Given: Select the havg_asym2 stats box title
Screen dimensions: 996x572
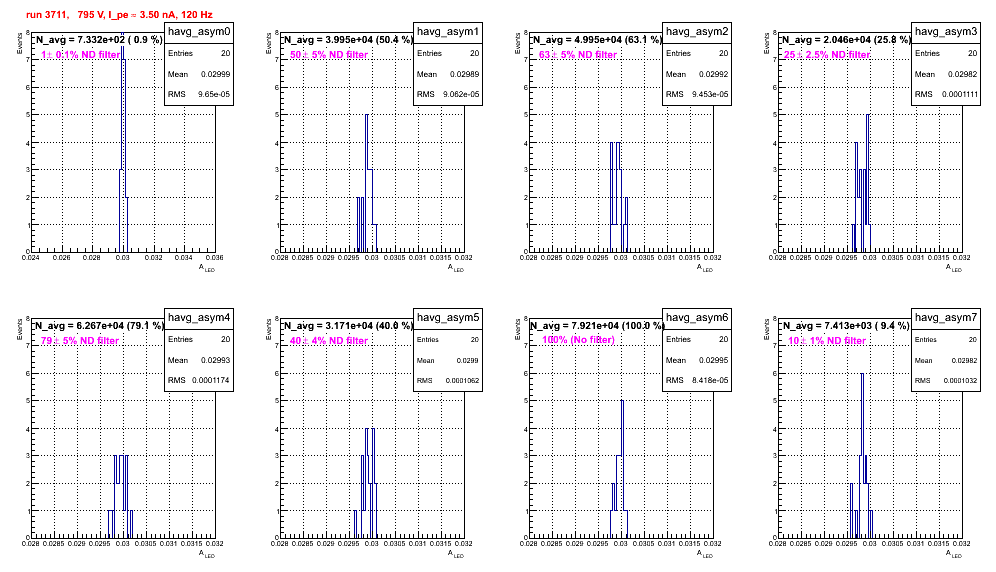Looking at the screenshot, I should [697, 32].
